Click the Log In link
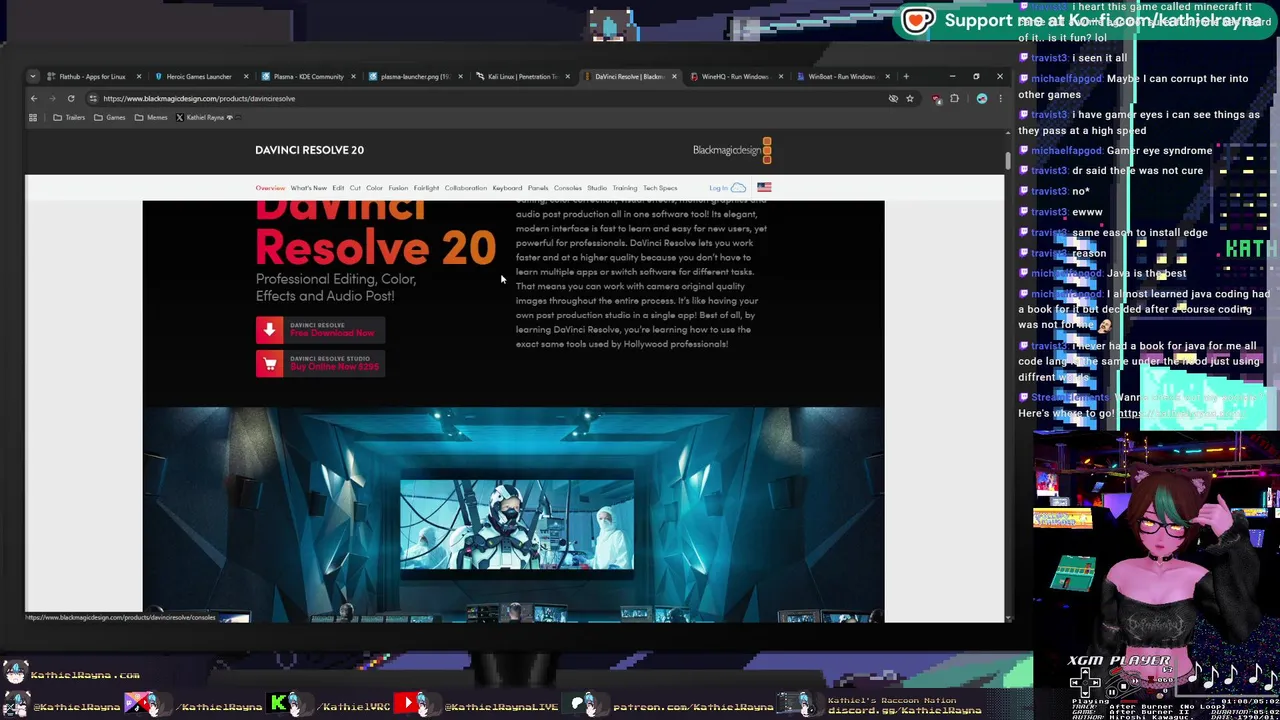The width and height of the screenshot is (1280, 720). (718, 188)
